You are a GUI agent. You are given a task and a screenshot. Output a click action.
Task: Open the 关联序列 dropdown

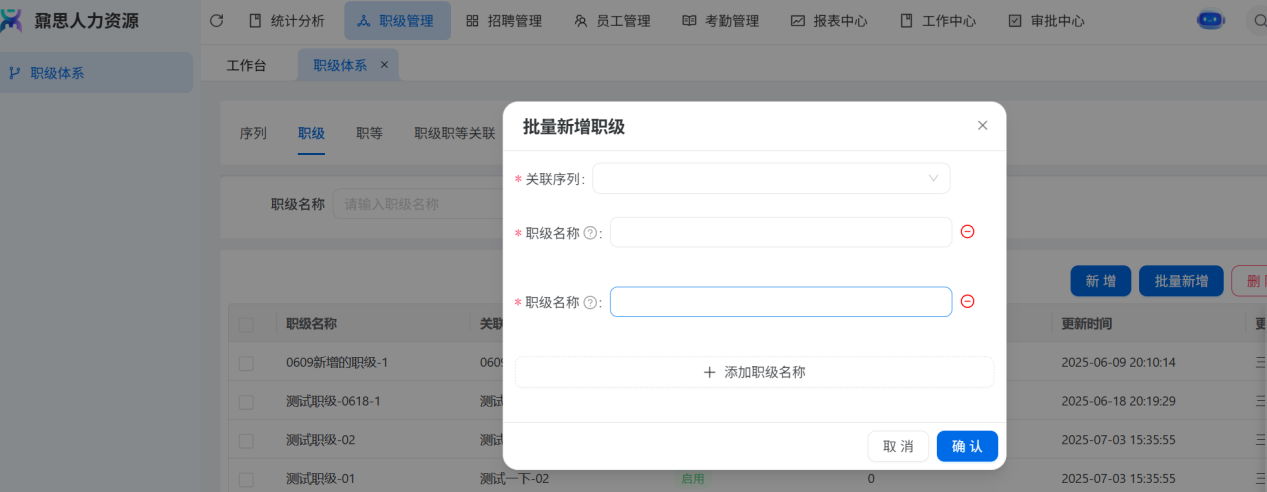click(x=770, y=179)
